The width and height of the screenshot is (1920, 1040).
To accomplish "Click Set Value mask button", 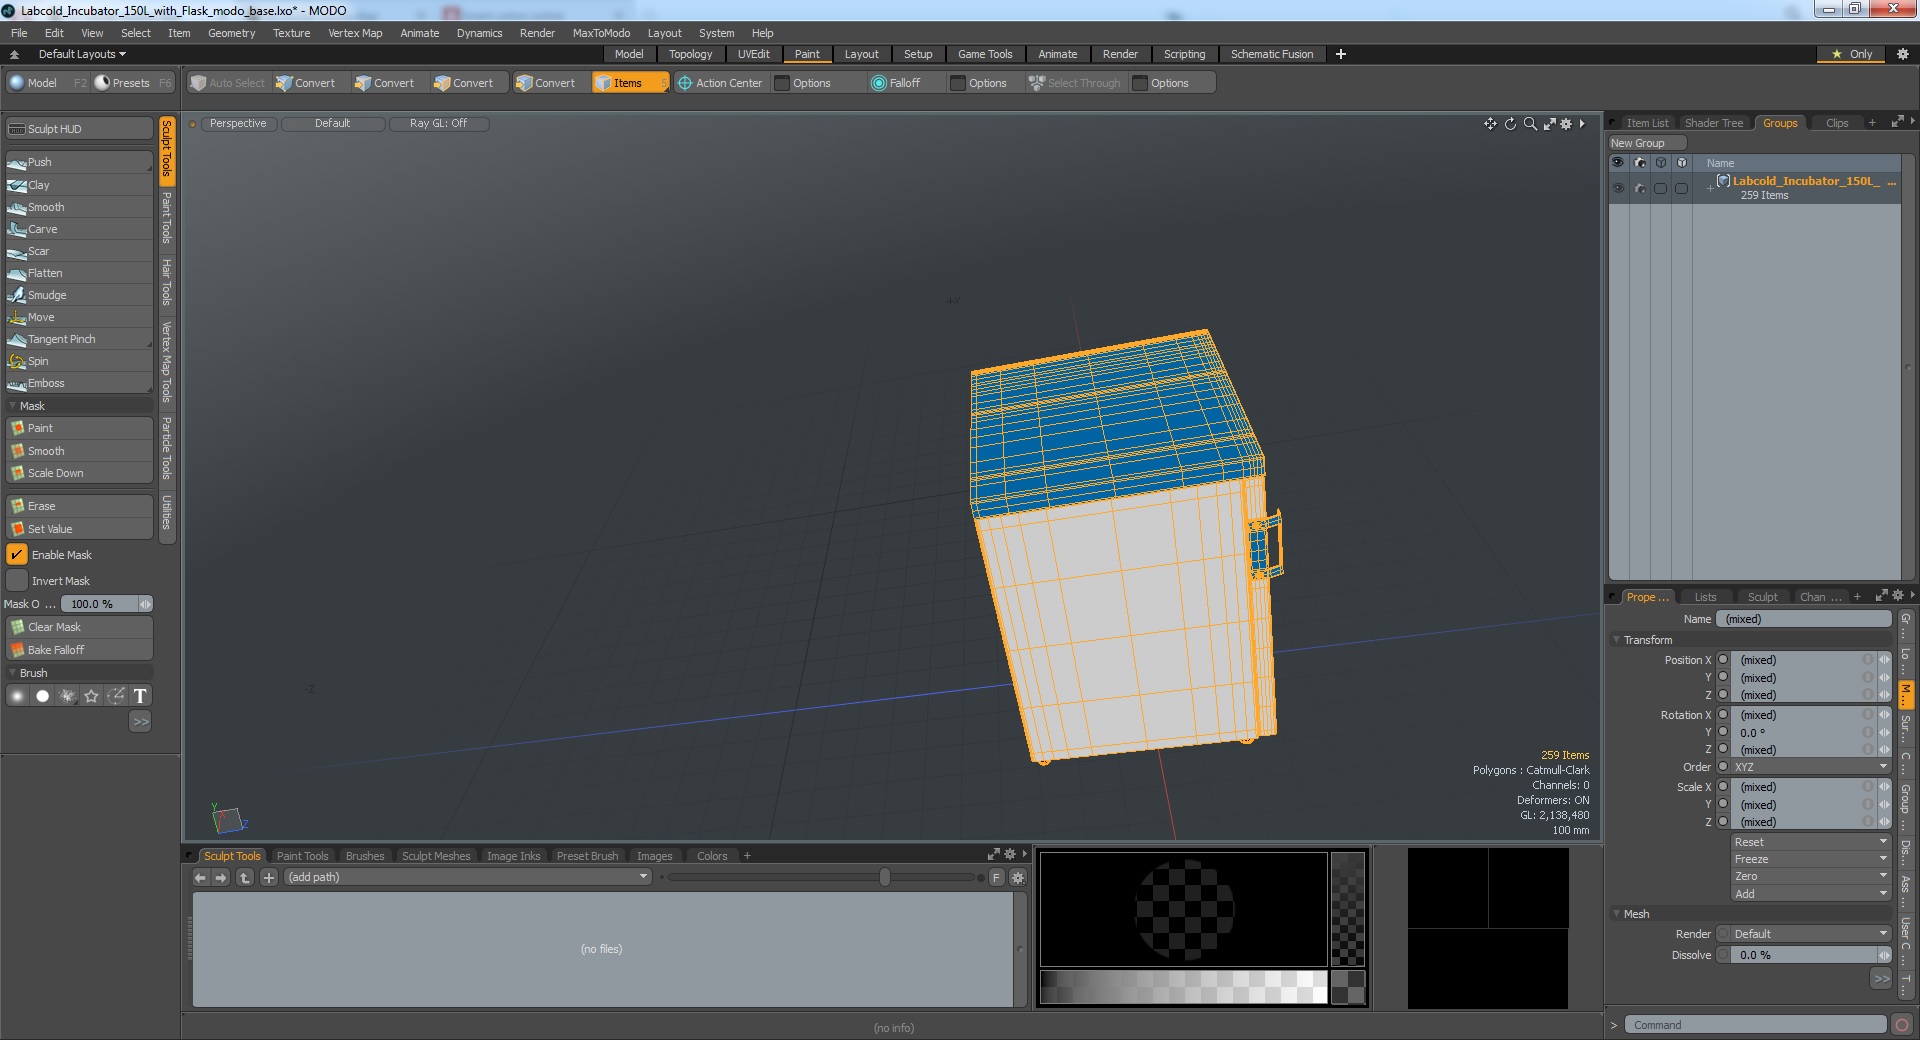I will pos(79,529).
